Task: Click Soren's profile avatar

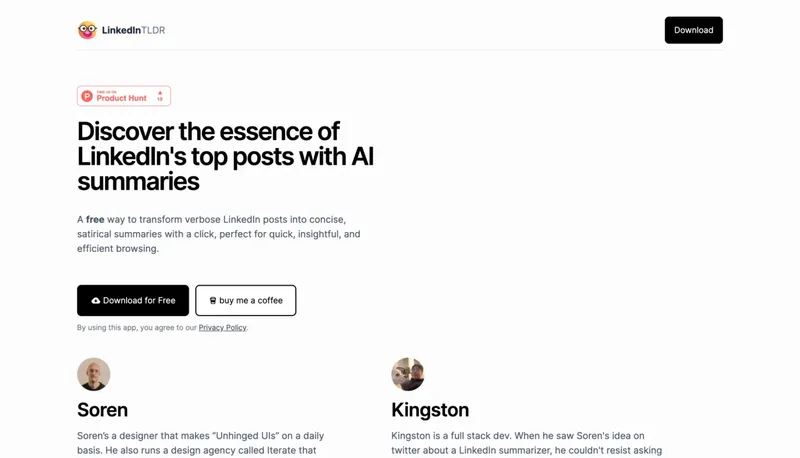Action: (94, 374)
